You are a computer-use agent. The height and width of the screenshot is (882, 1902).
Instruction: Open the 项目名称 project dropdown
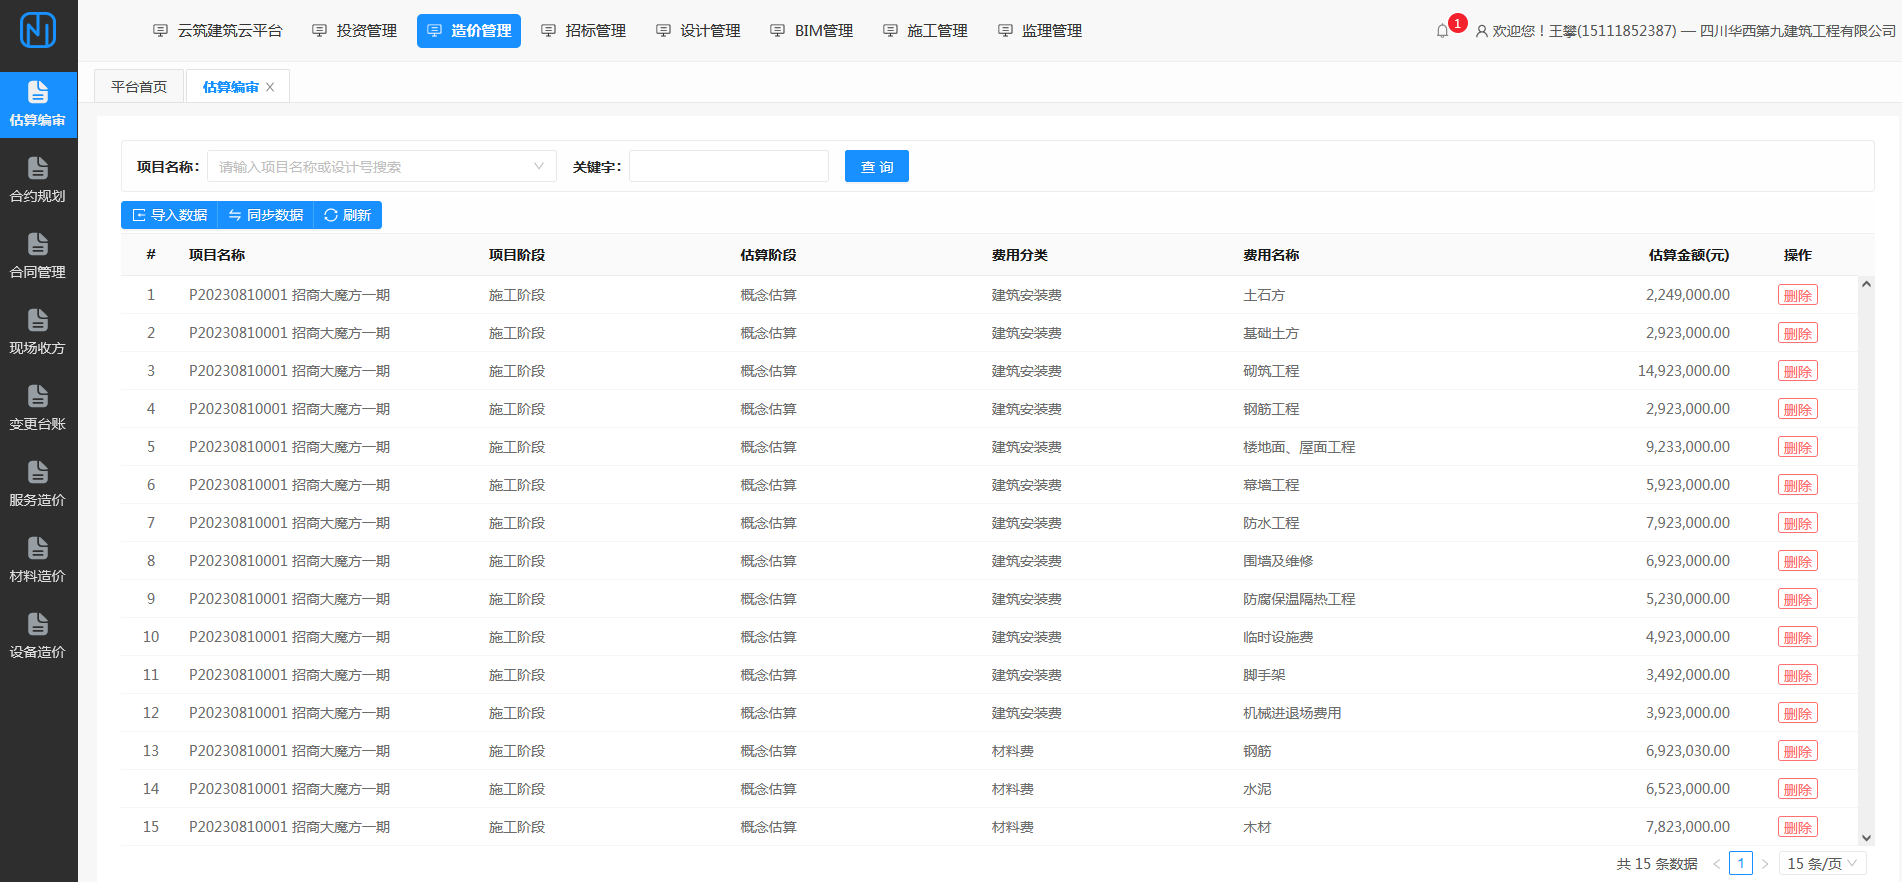(x=381, y=167)
